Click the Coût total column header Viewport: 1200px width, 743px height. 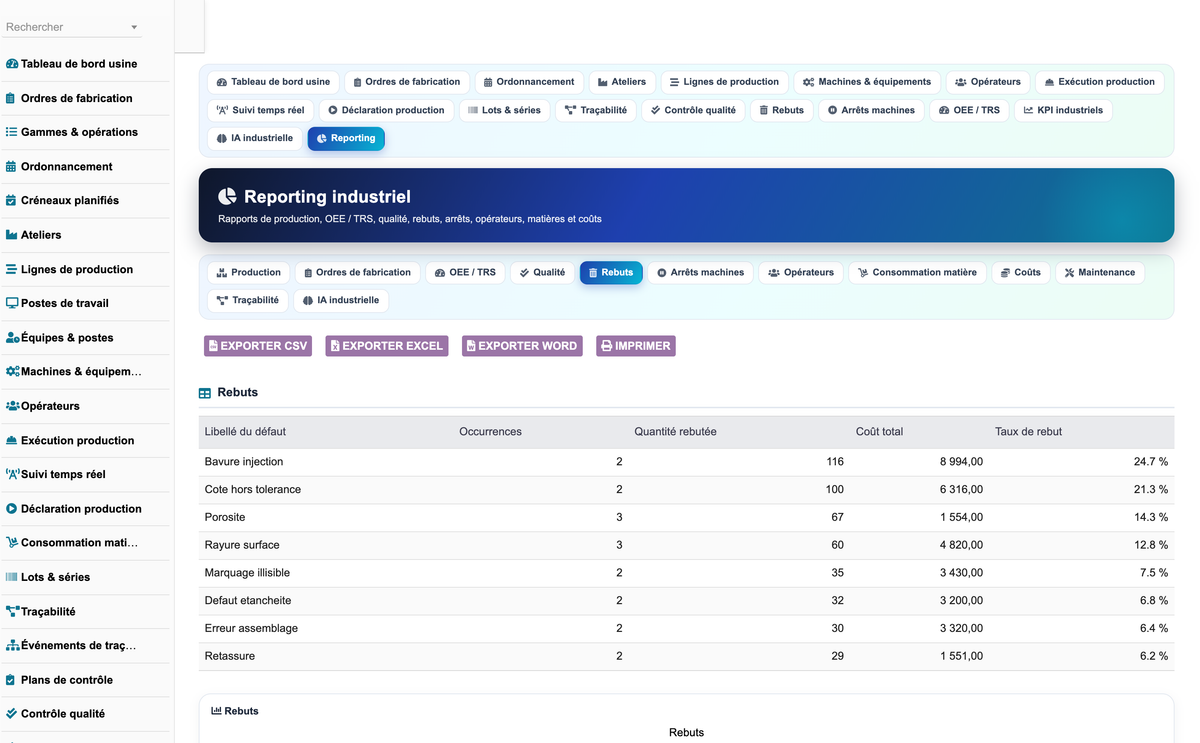pos(879,432)
